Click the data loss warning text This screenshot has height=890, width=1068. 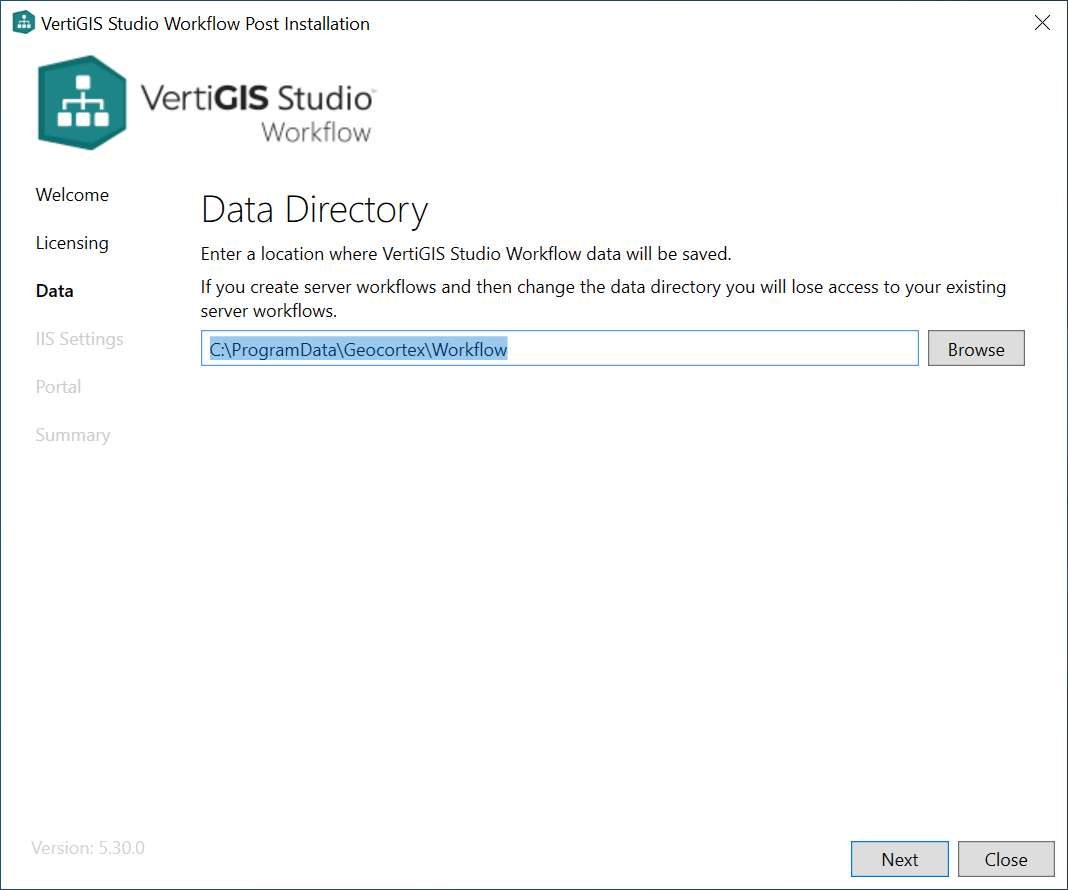pos(603,298)
